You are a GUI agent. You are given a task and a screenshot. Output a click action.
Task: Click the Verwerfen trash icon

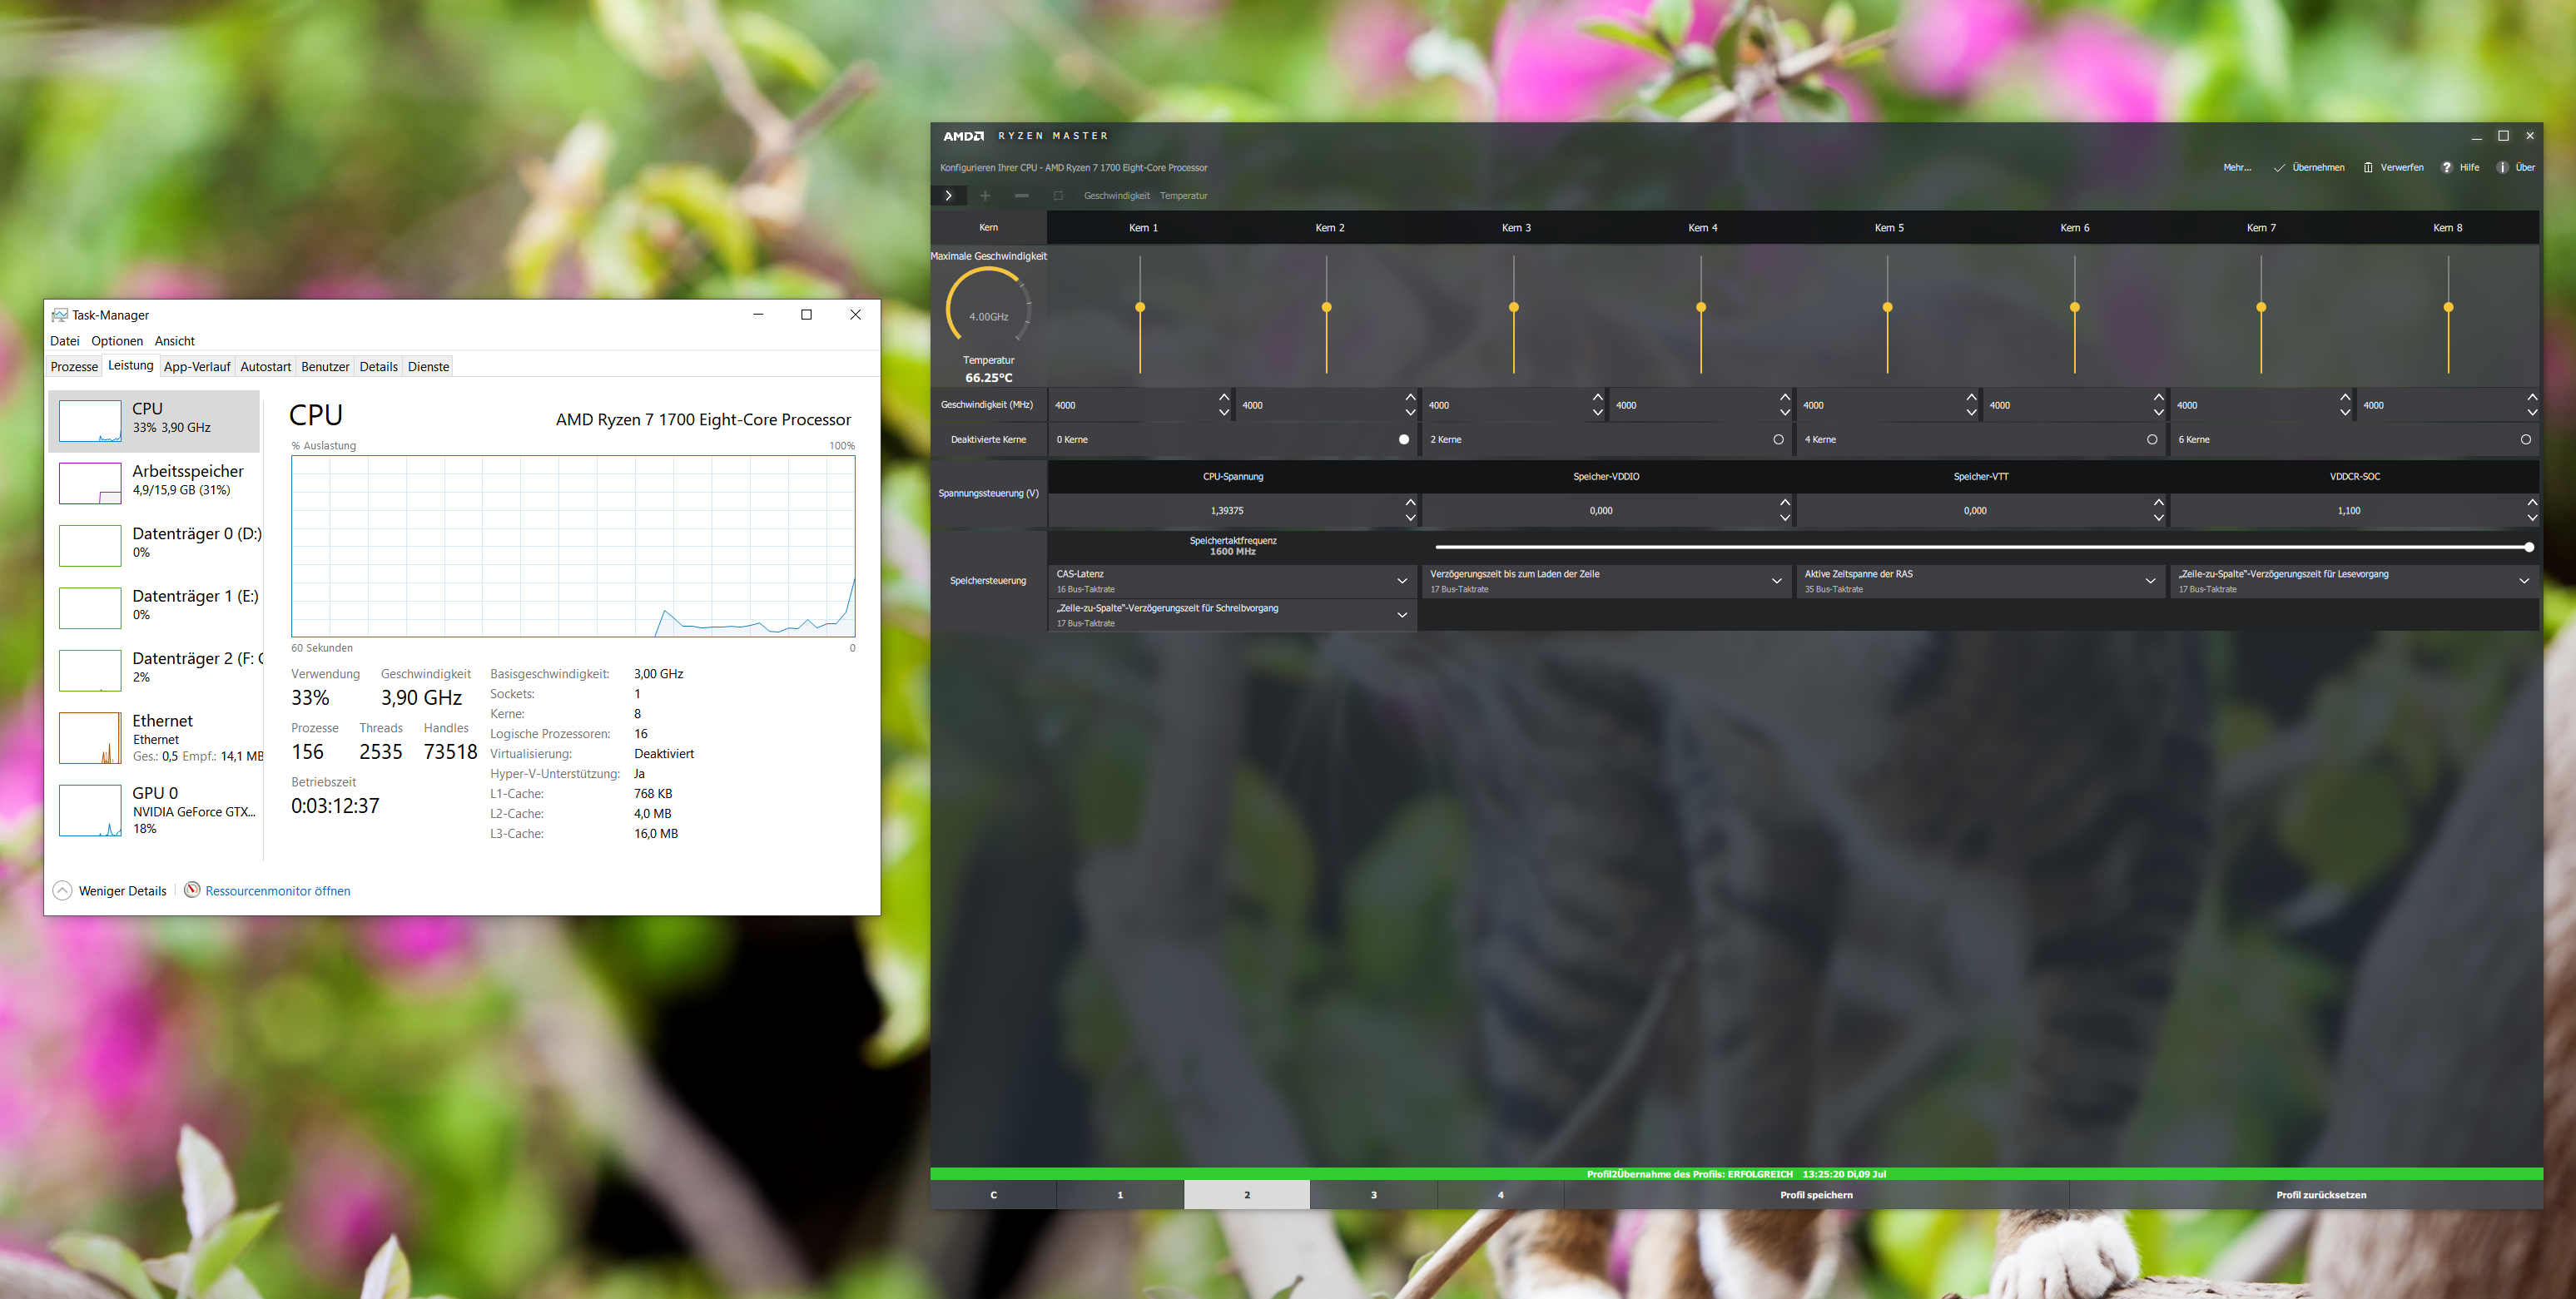click(2367, 168)
